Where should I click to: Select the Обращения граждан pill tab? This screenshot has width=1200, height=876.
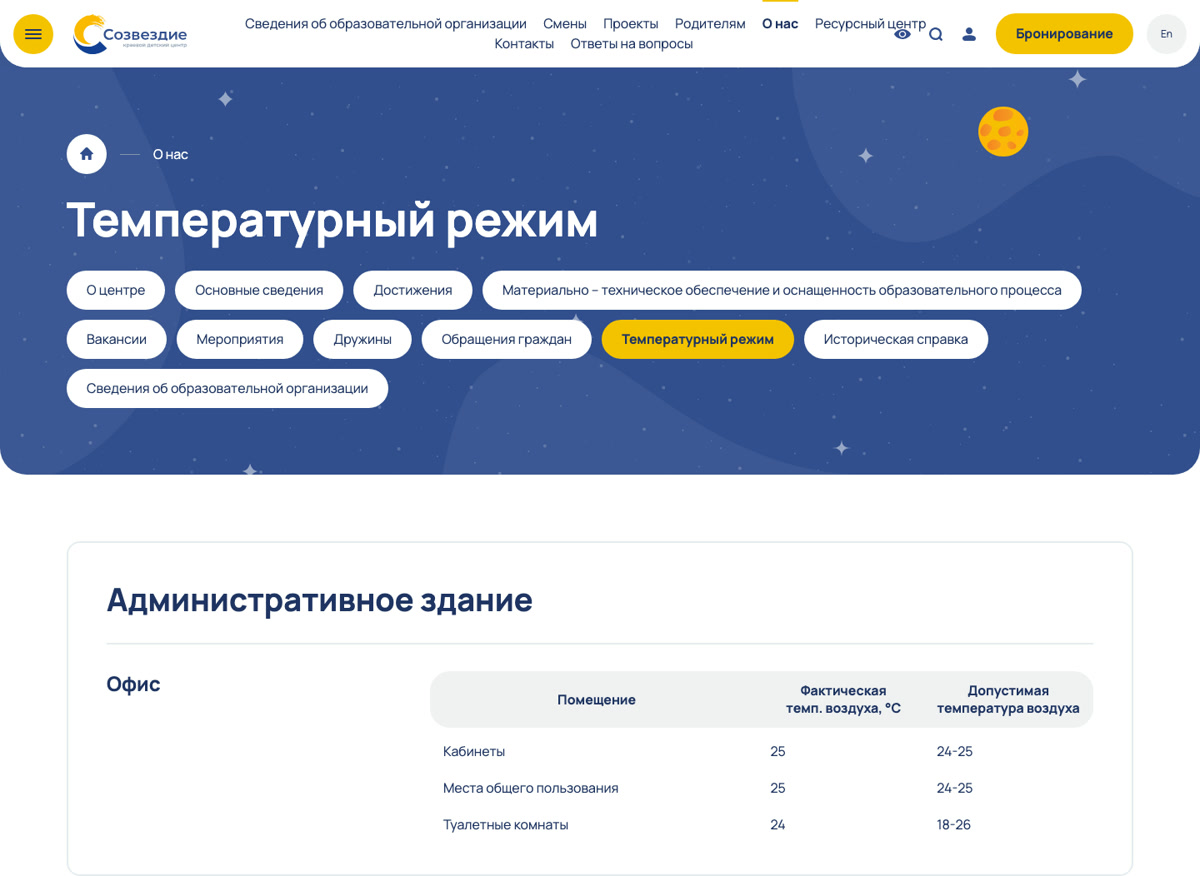(507, 339)
